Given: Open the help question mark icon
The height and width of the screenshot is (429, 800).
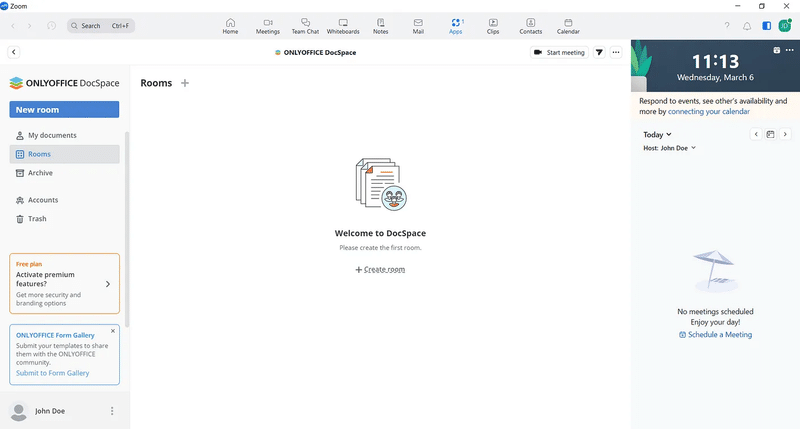Looking at the screenshot, I should [727, 26].
